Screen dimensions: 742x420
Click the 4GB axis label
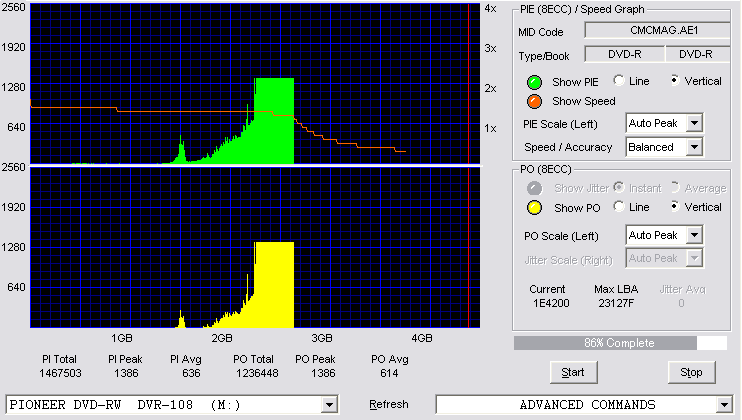click(422, 338)
